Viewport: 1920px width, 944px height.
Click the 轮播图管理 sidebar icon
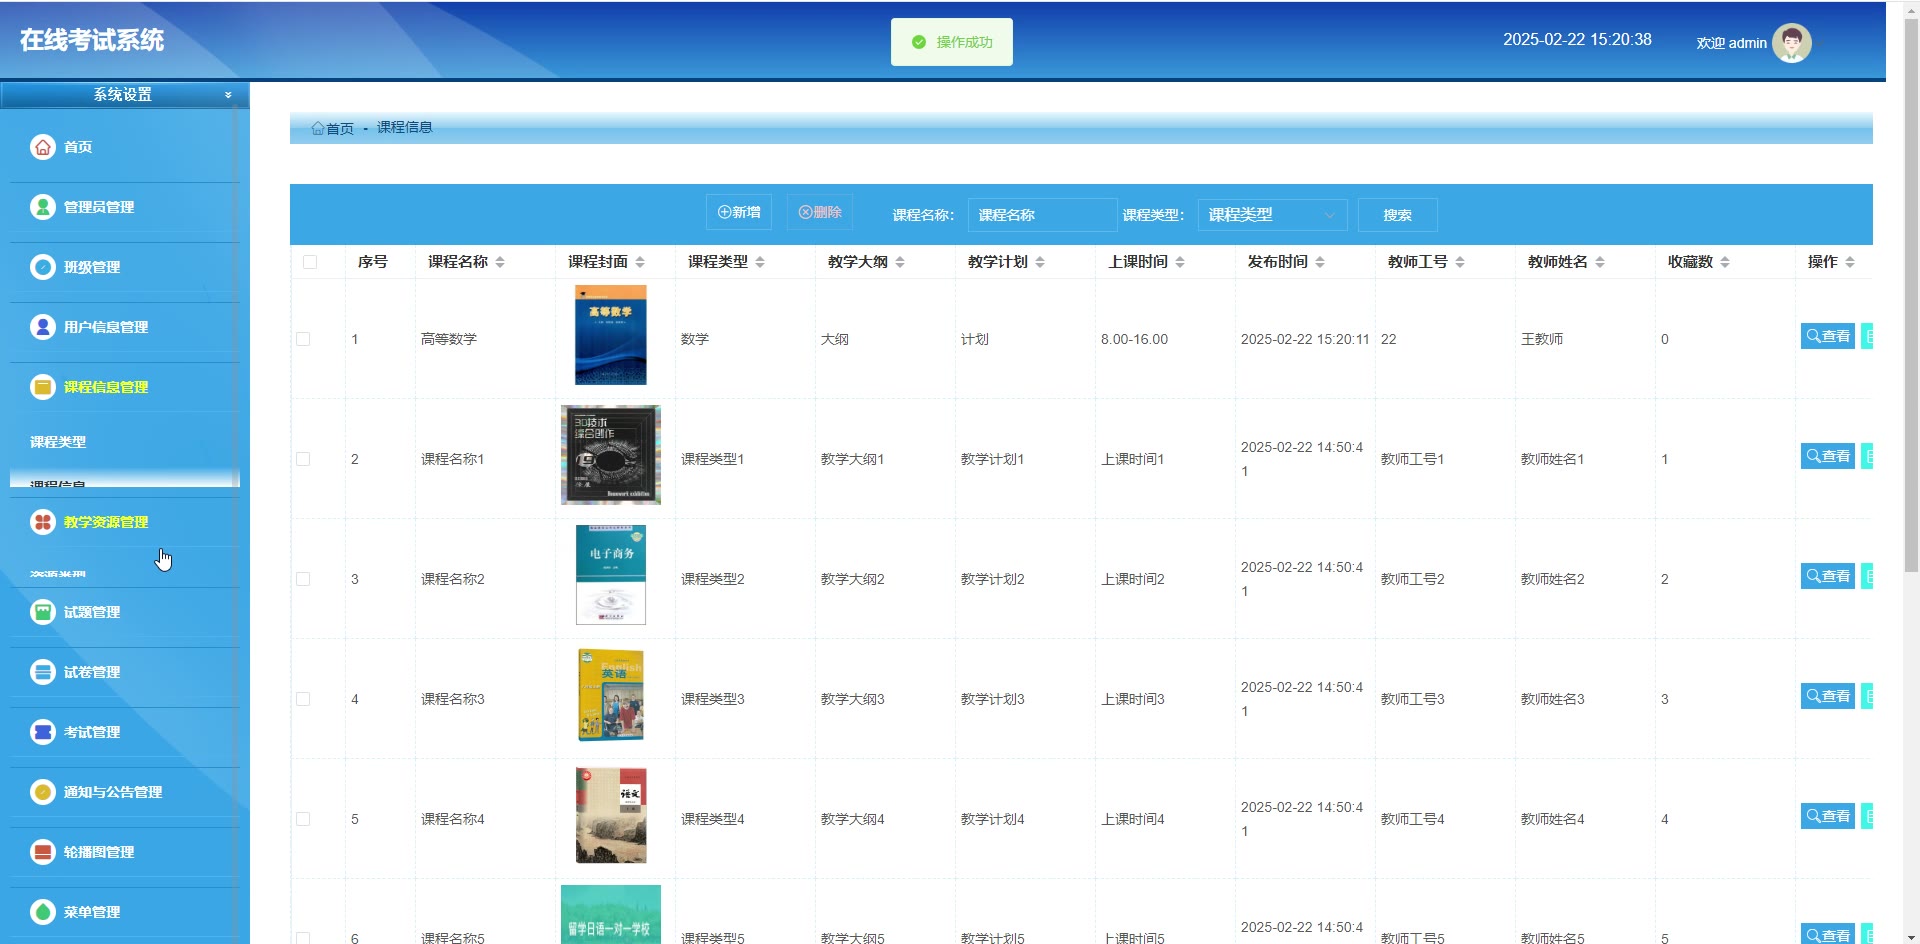(42, 852)
